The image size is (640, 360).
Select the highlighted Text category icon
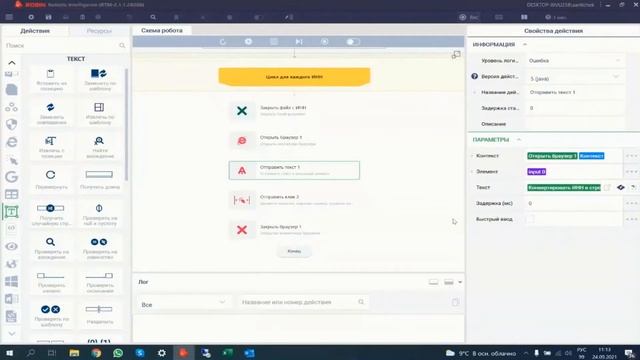click(x=11, y=211)
